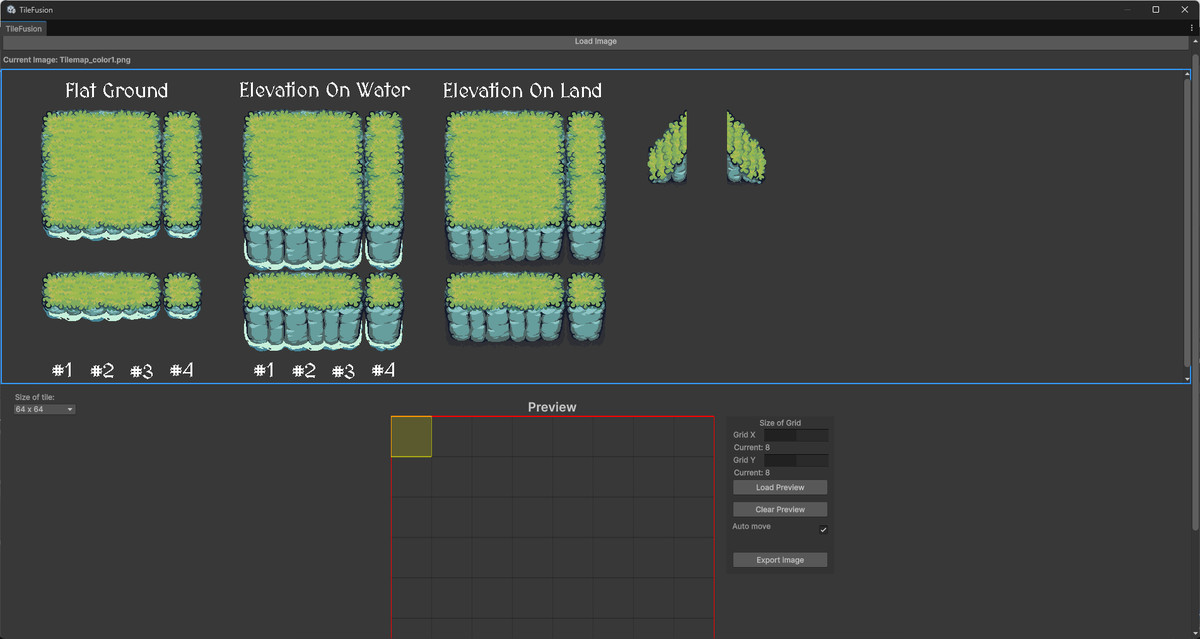The height and width of the screenshot is (639, 1200).
Task: Click the Elevation On Land small single tile
Action: coord(586,308)
